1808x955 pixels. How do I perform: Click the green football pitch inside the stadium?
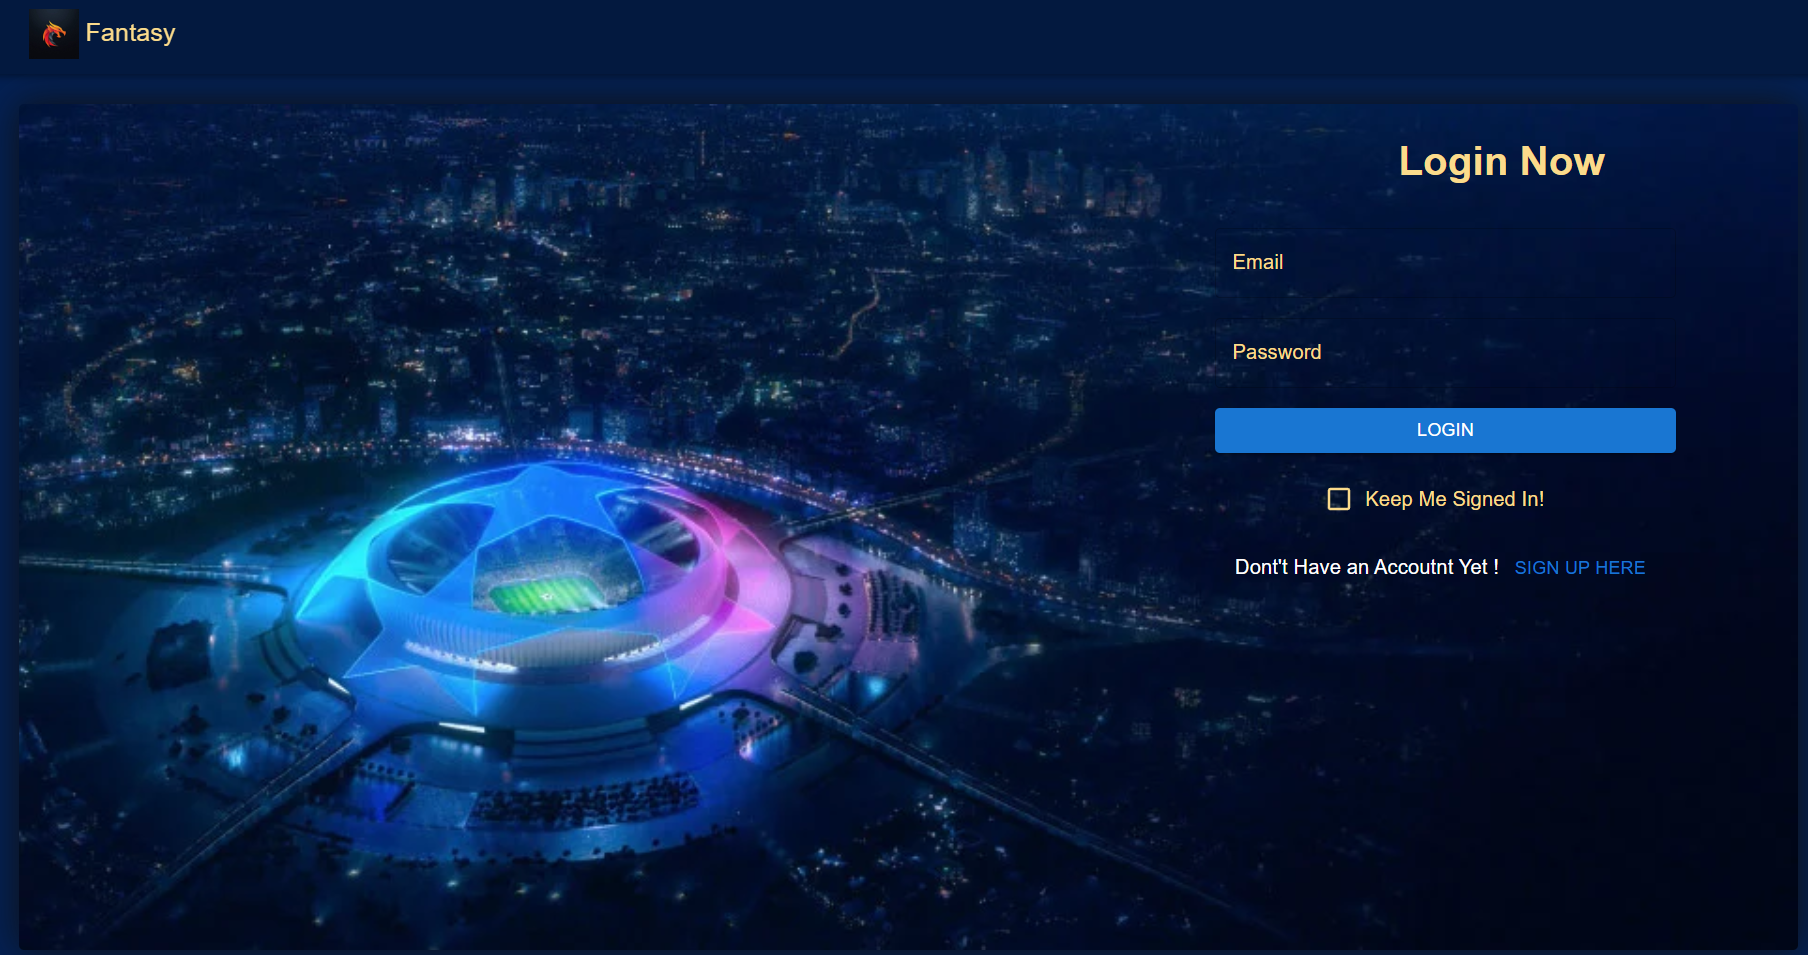tap(545, 596)
